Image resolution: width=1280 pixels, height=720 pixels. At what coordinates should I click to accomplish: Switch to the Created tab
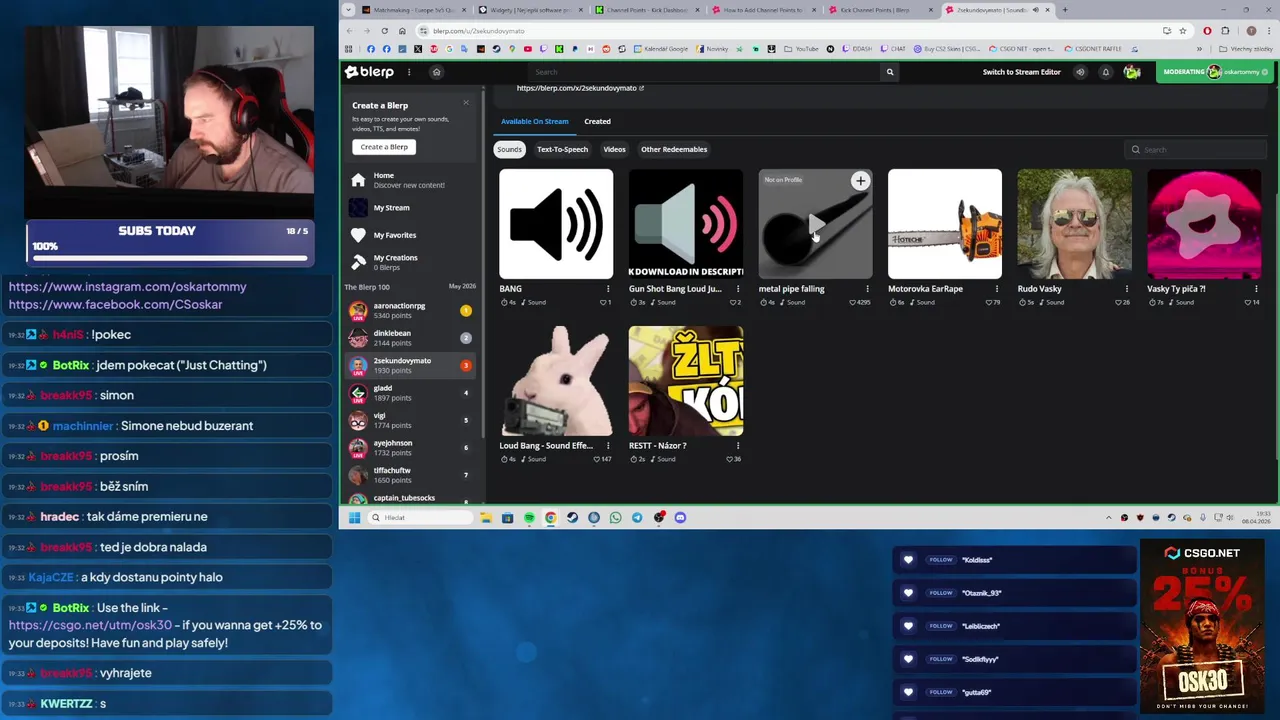(x=597, y=121)
